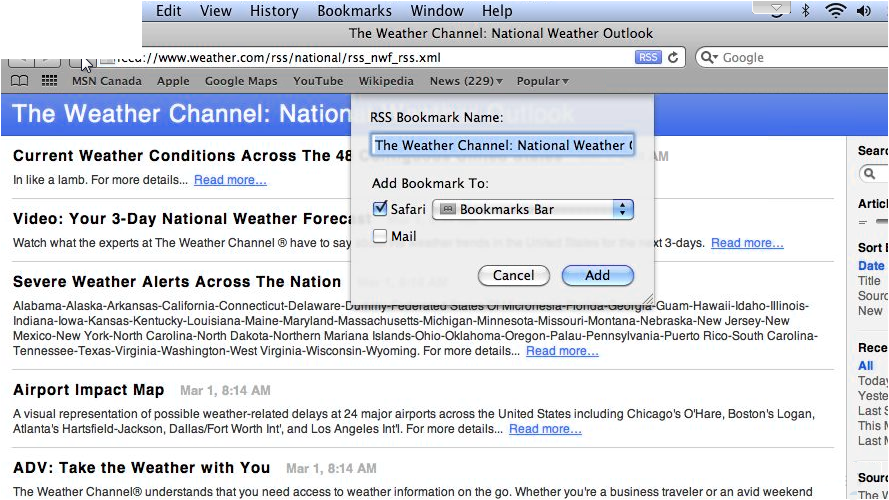Screen dimensions: 889x500
Task: Open Read more for Severe Weather Alerts
Action: [562, 351]
